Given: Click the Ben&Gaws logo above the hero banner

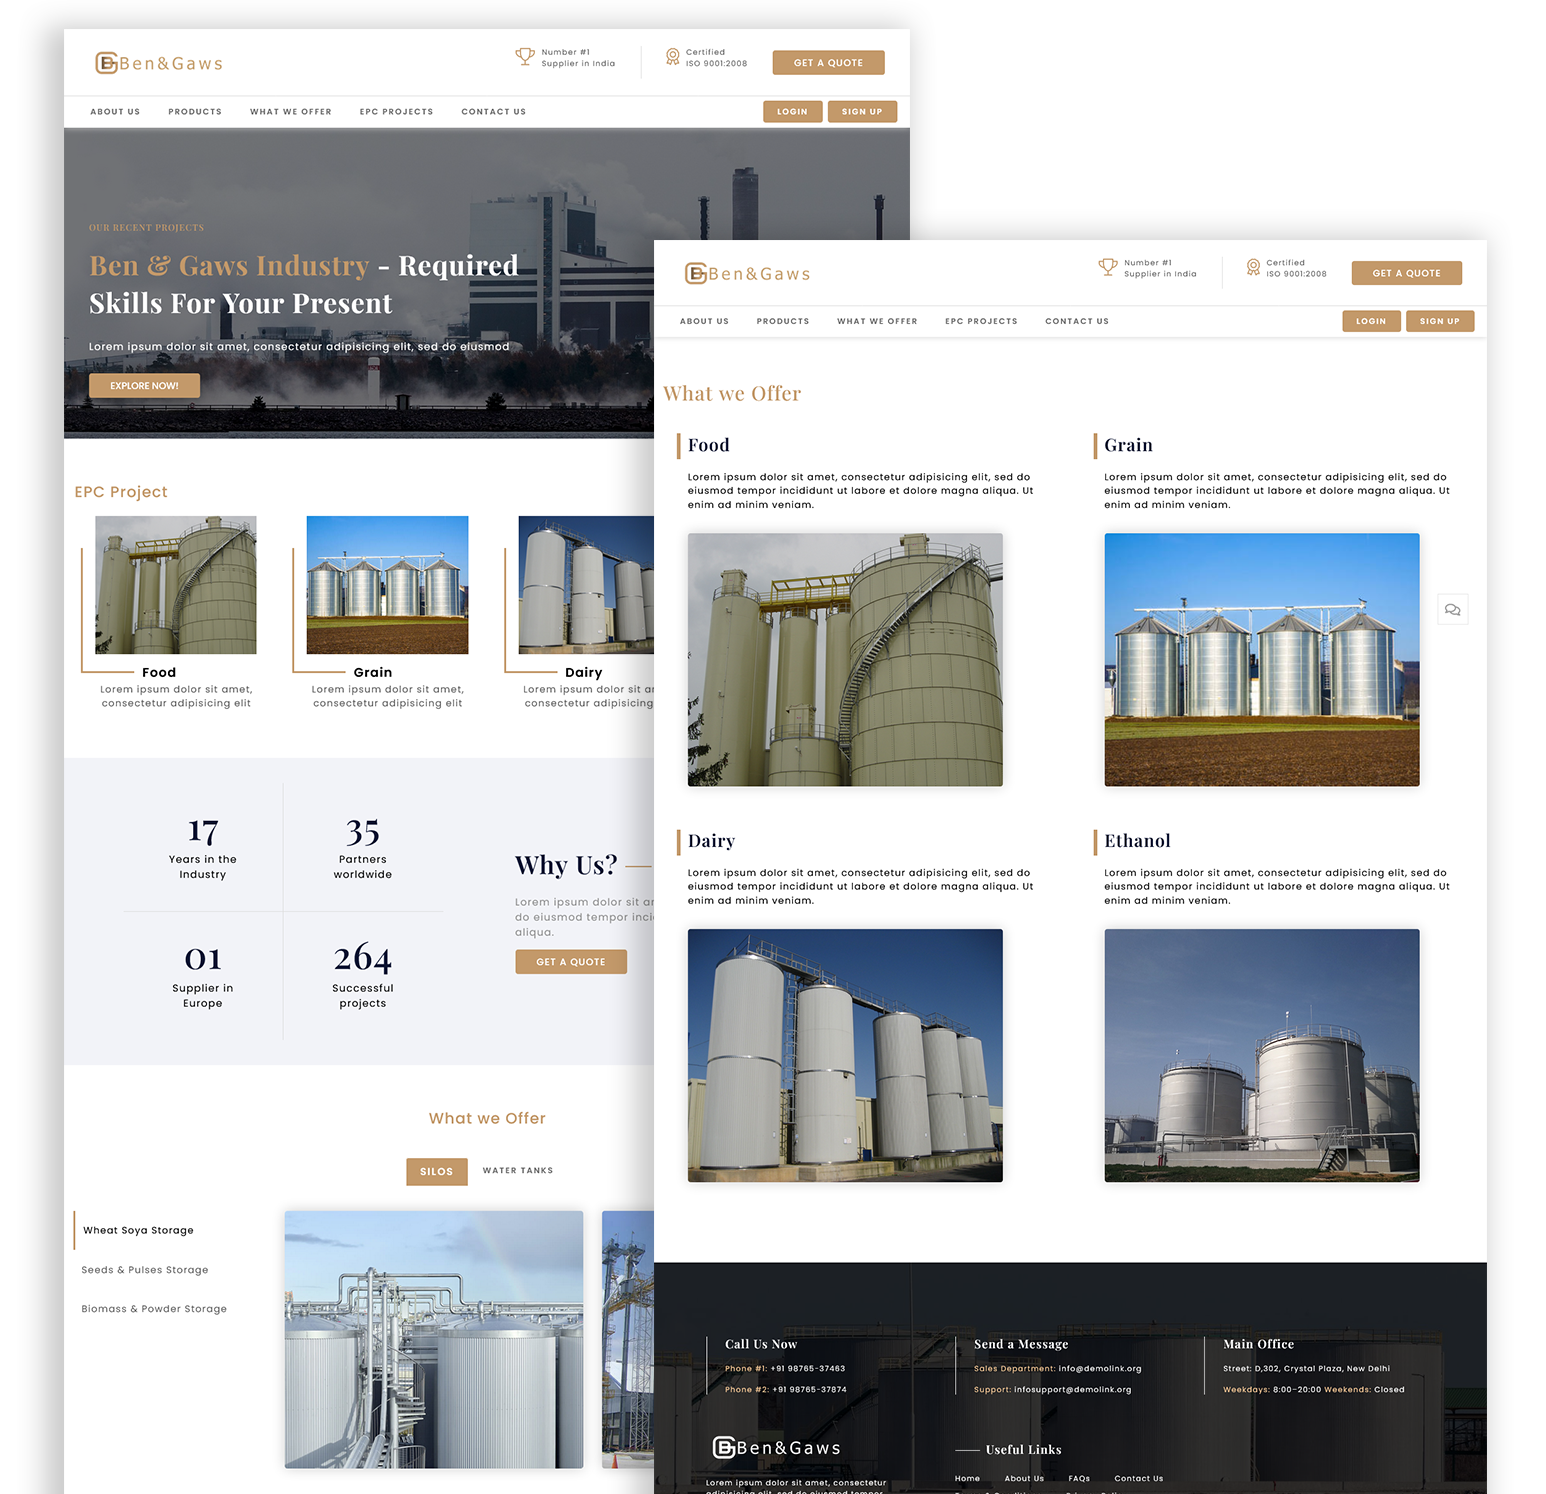Looking at the screenshot, I should (159, 63).
